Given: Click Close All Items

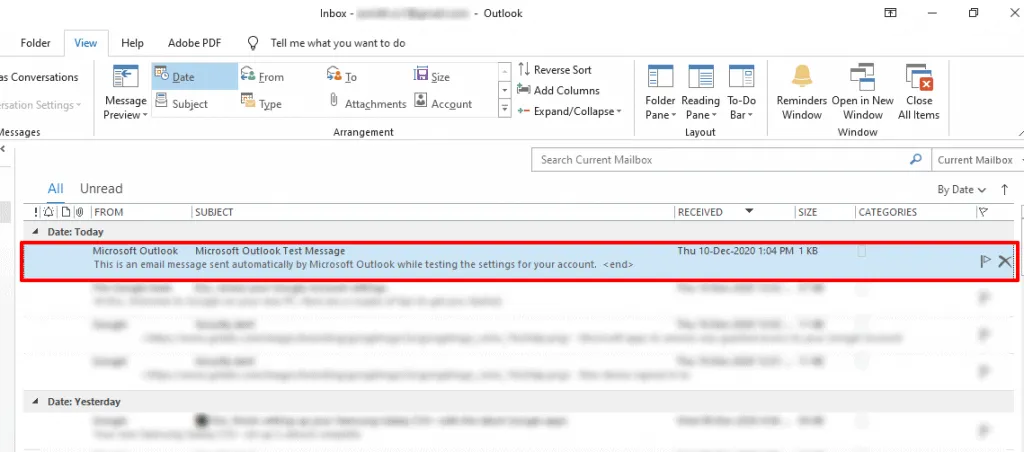Looking at the screenshot, I should pos(919,91).
